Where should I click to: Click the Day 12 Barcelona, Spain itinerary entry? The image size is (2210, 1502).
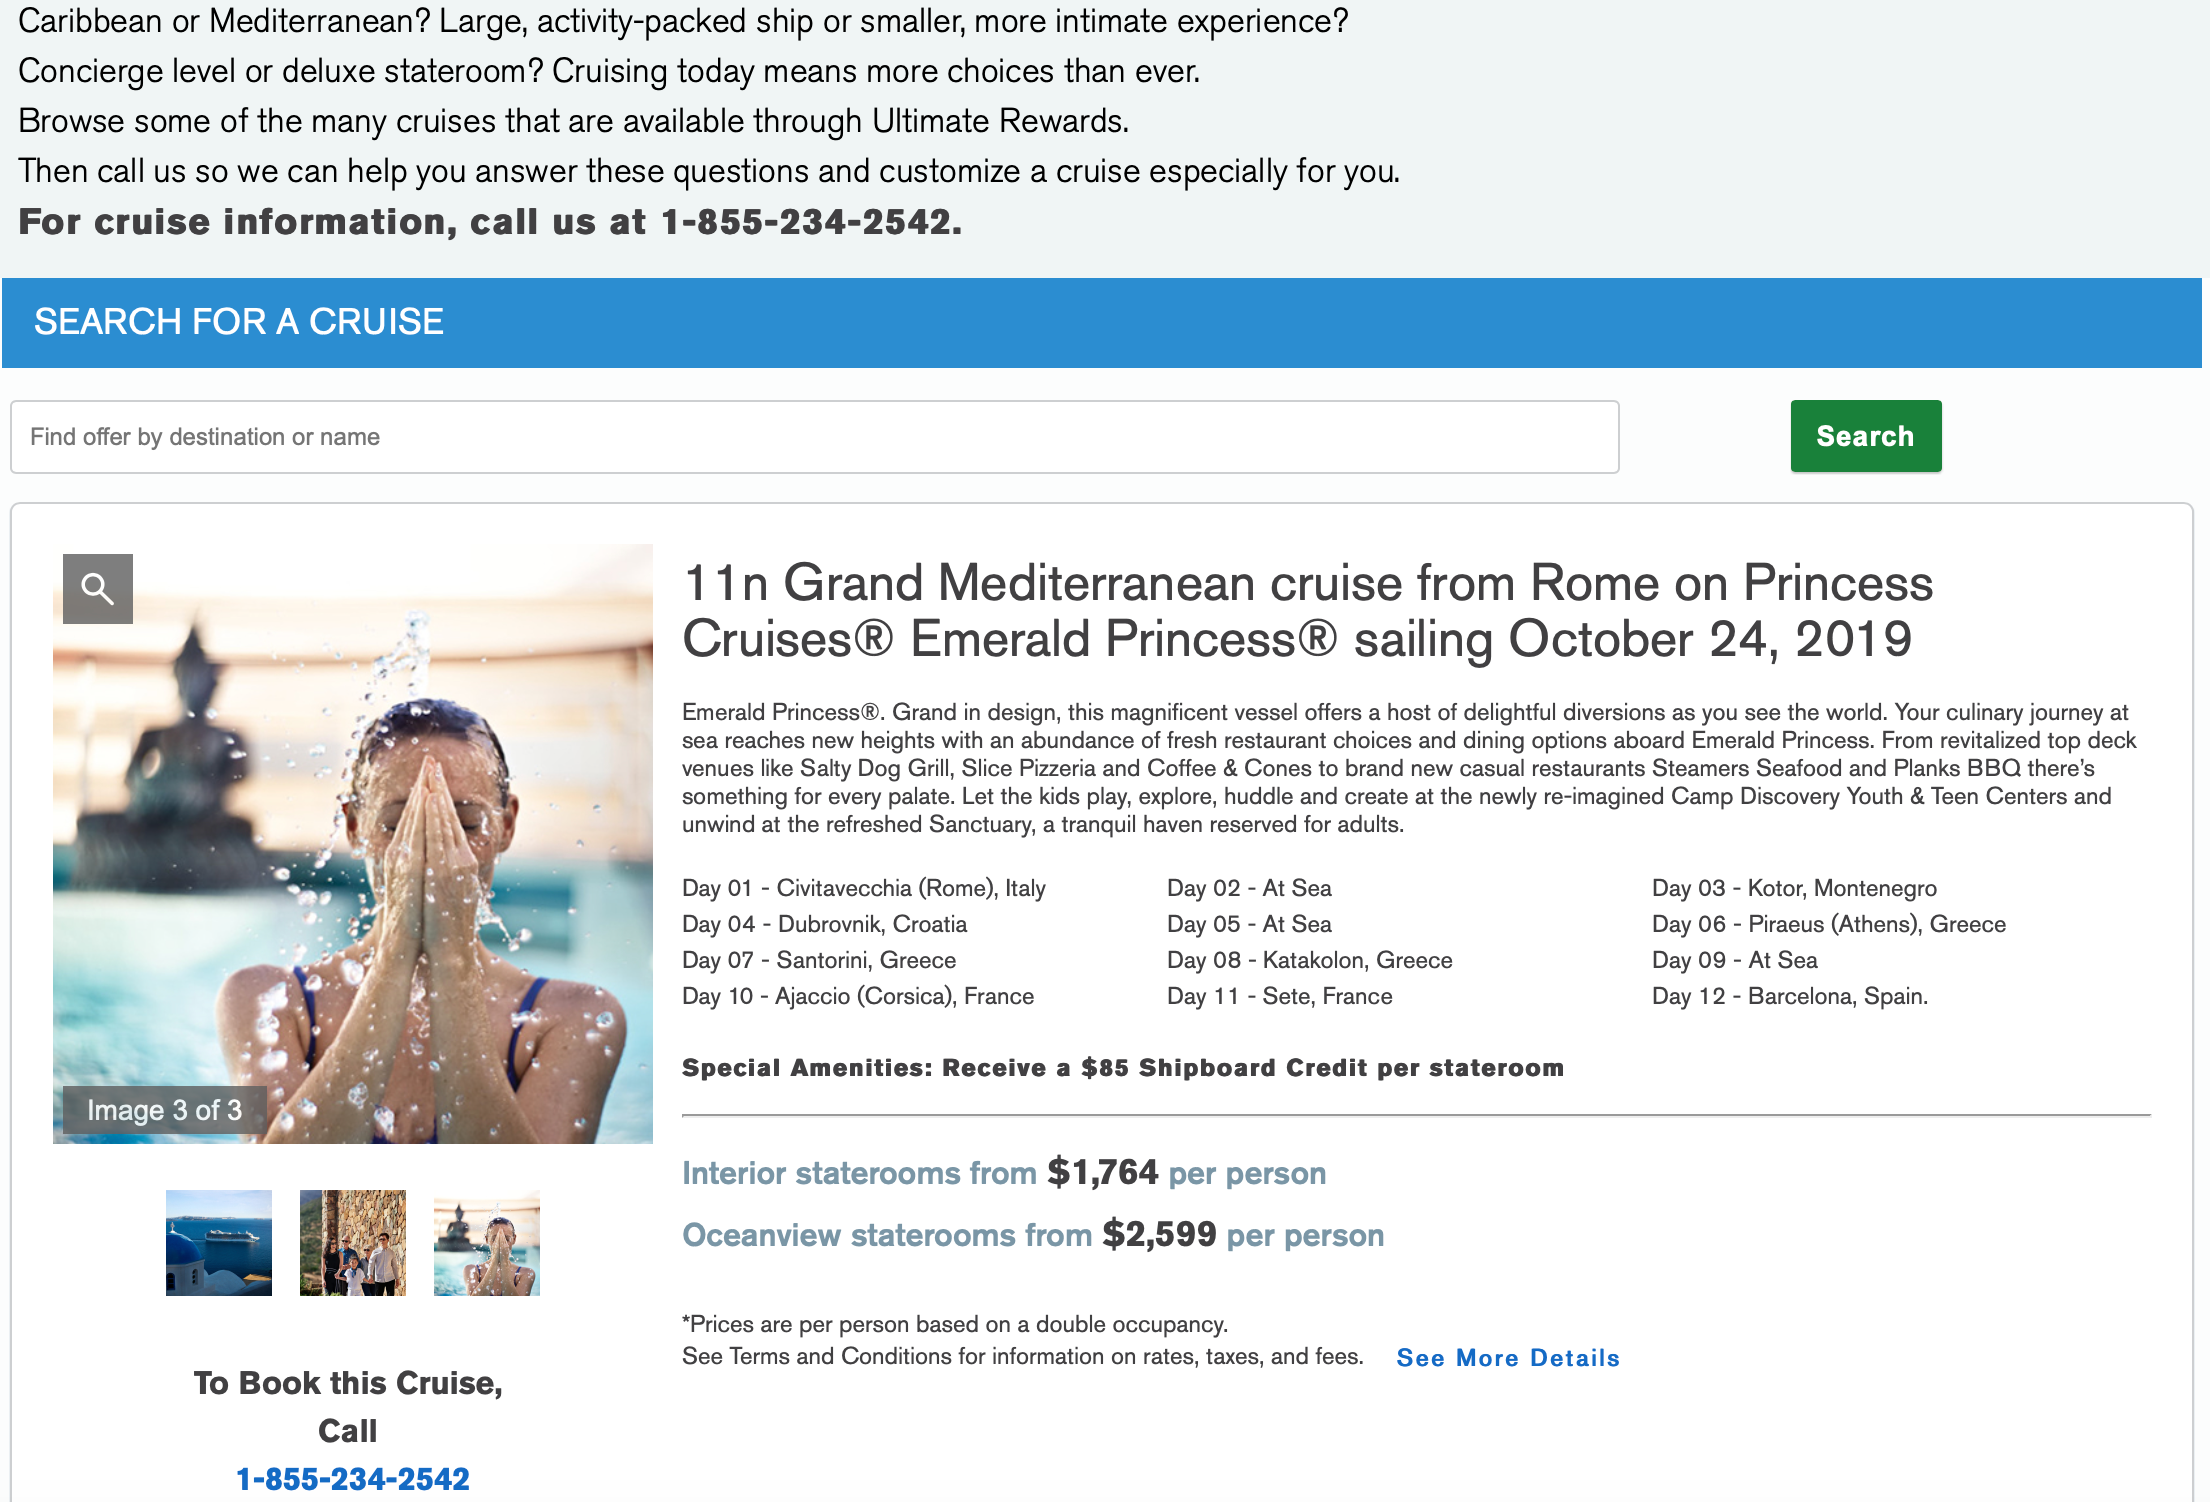[1790, 996]
